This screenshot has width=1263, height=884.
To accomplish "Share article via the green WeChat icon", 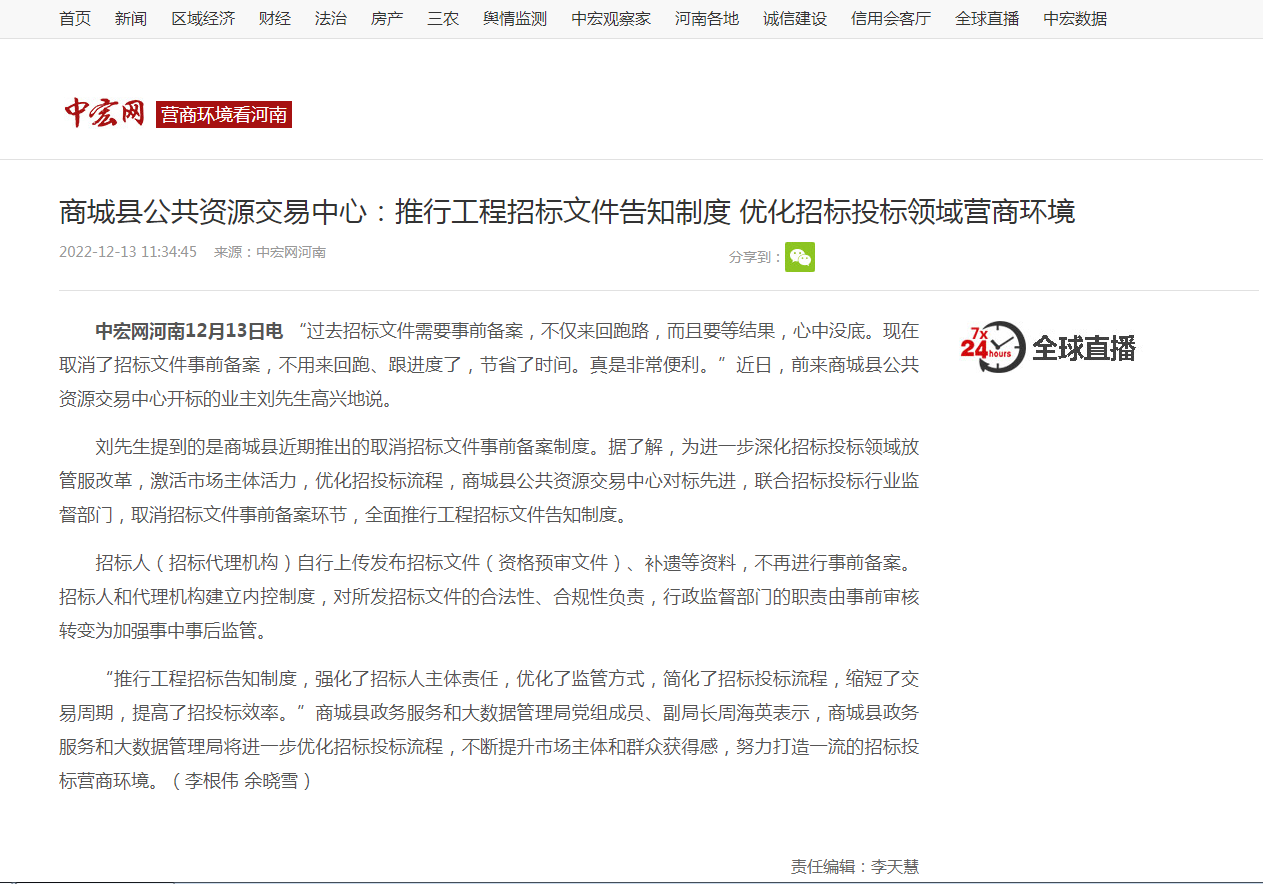I will click(x=800, y=257).
